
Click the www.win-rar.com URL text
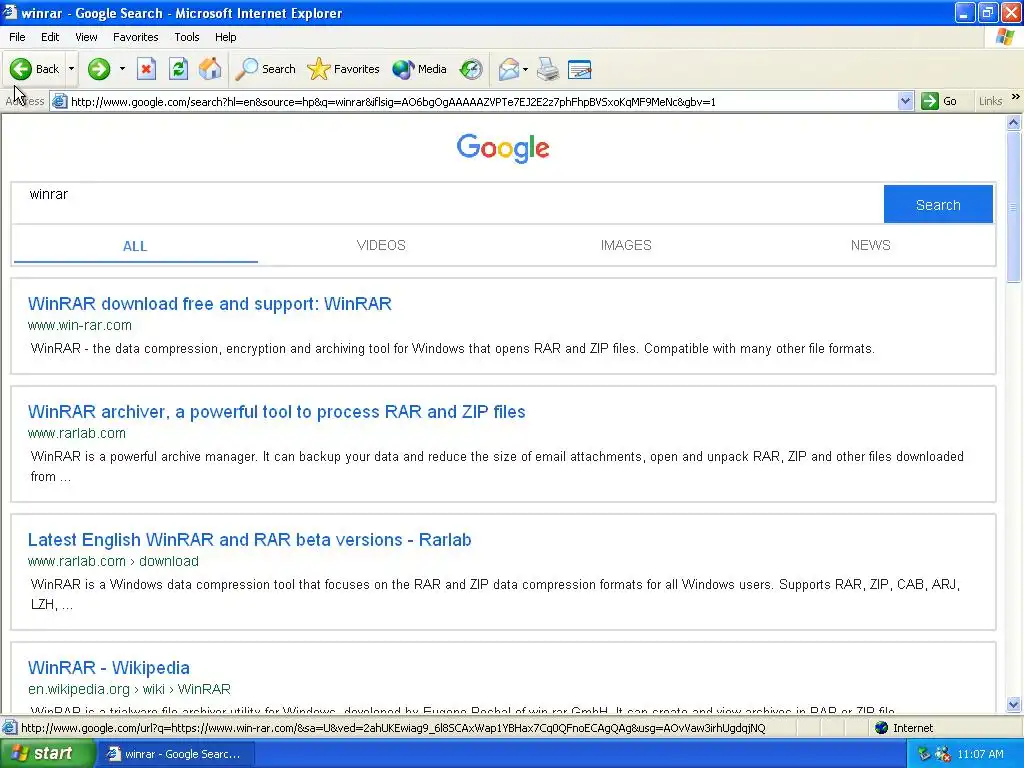pos(80,325)
